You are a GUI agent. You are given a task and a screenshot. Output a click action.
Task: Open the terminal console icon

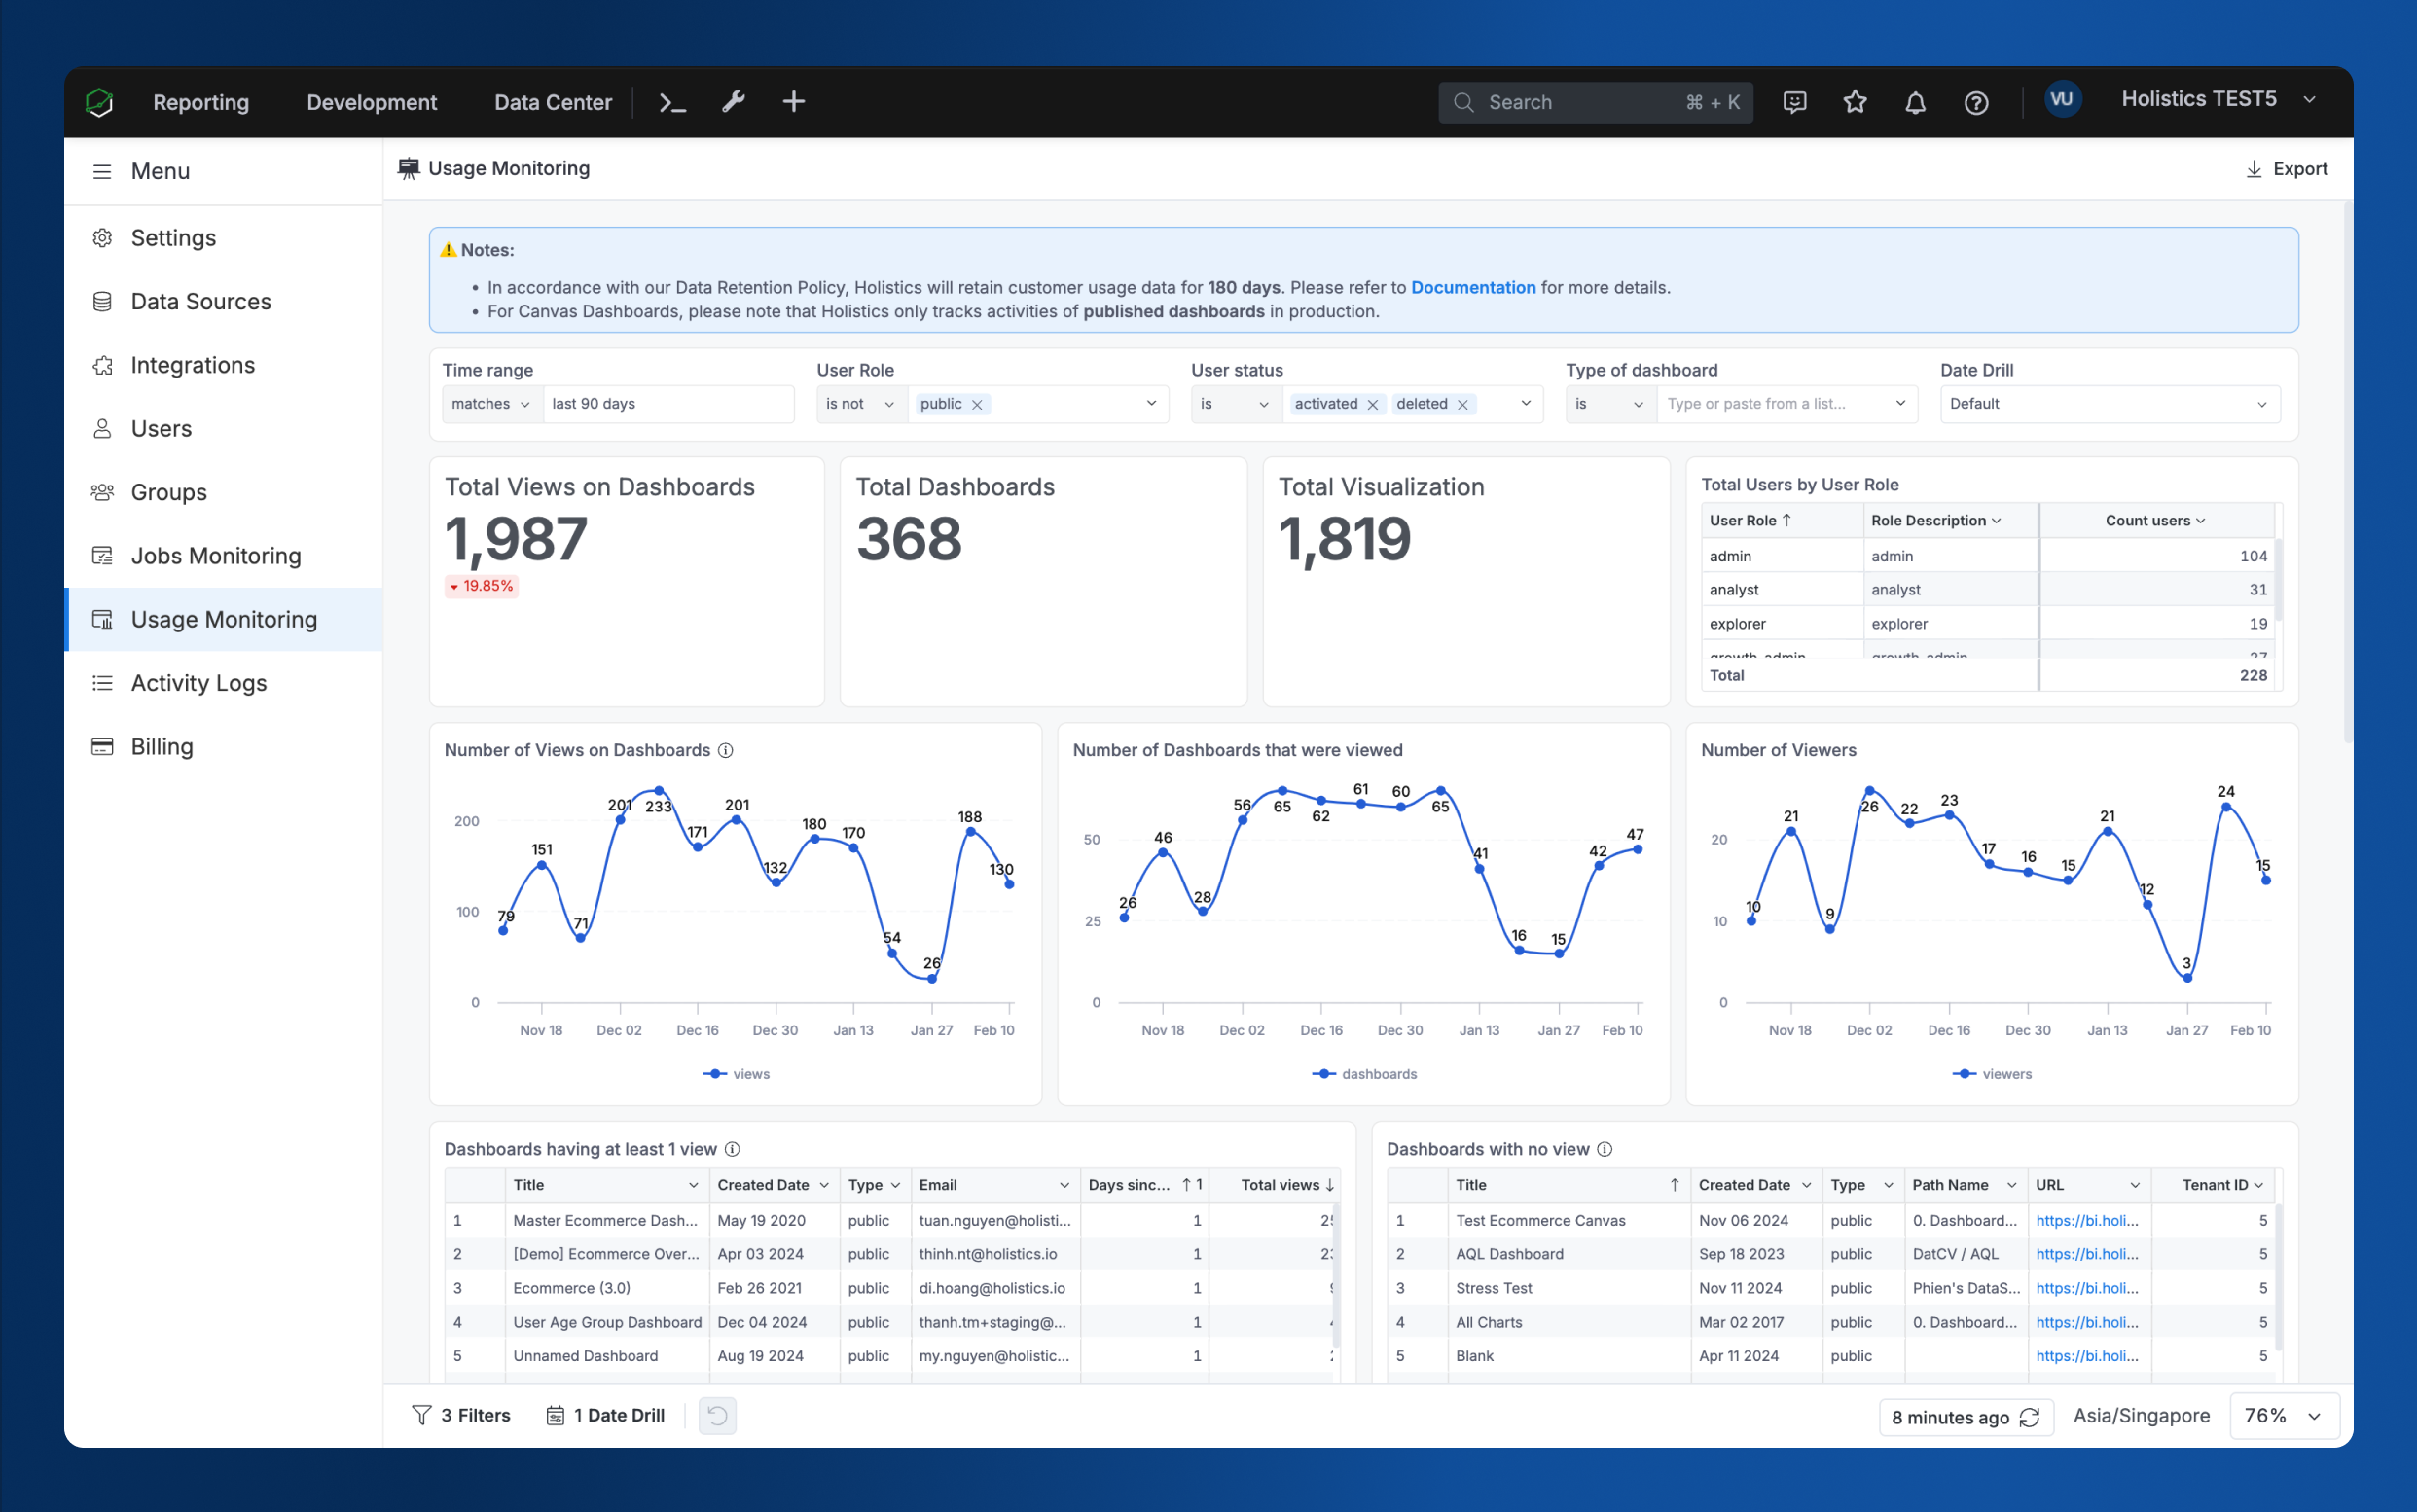tap(672, 102)
